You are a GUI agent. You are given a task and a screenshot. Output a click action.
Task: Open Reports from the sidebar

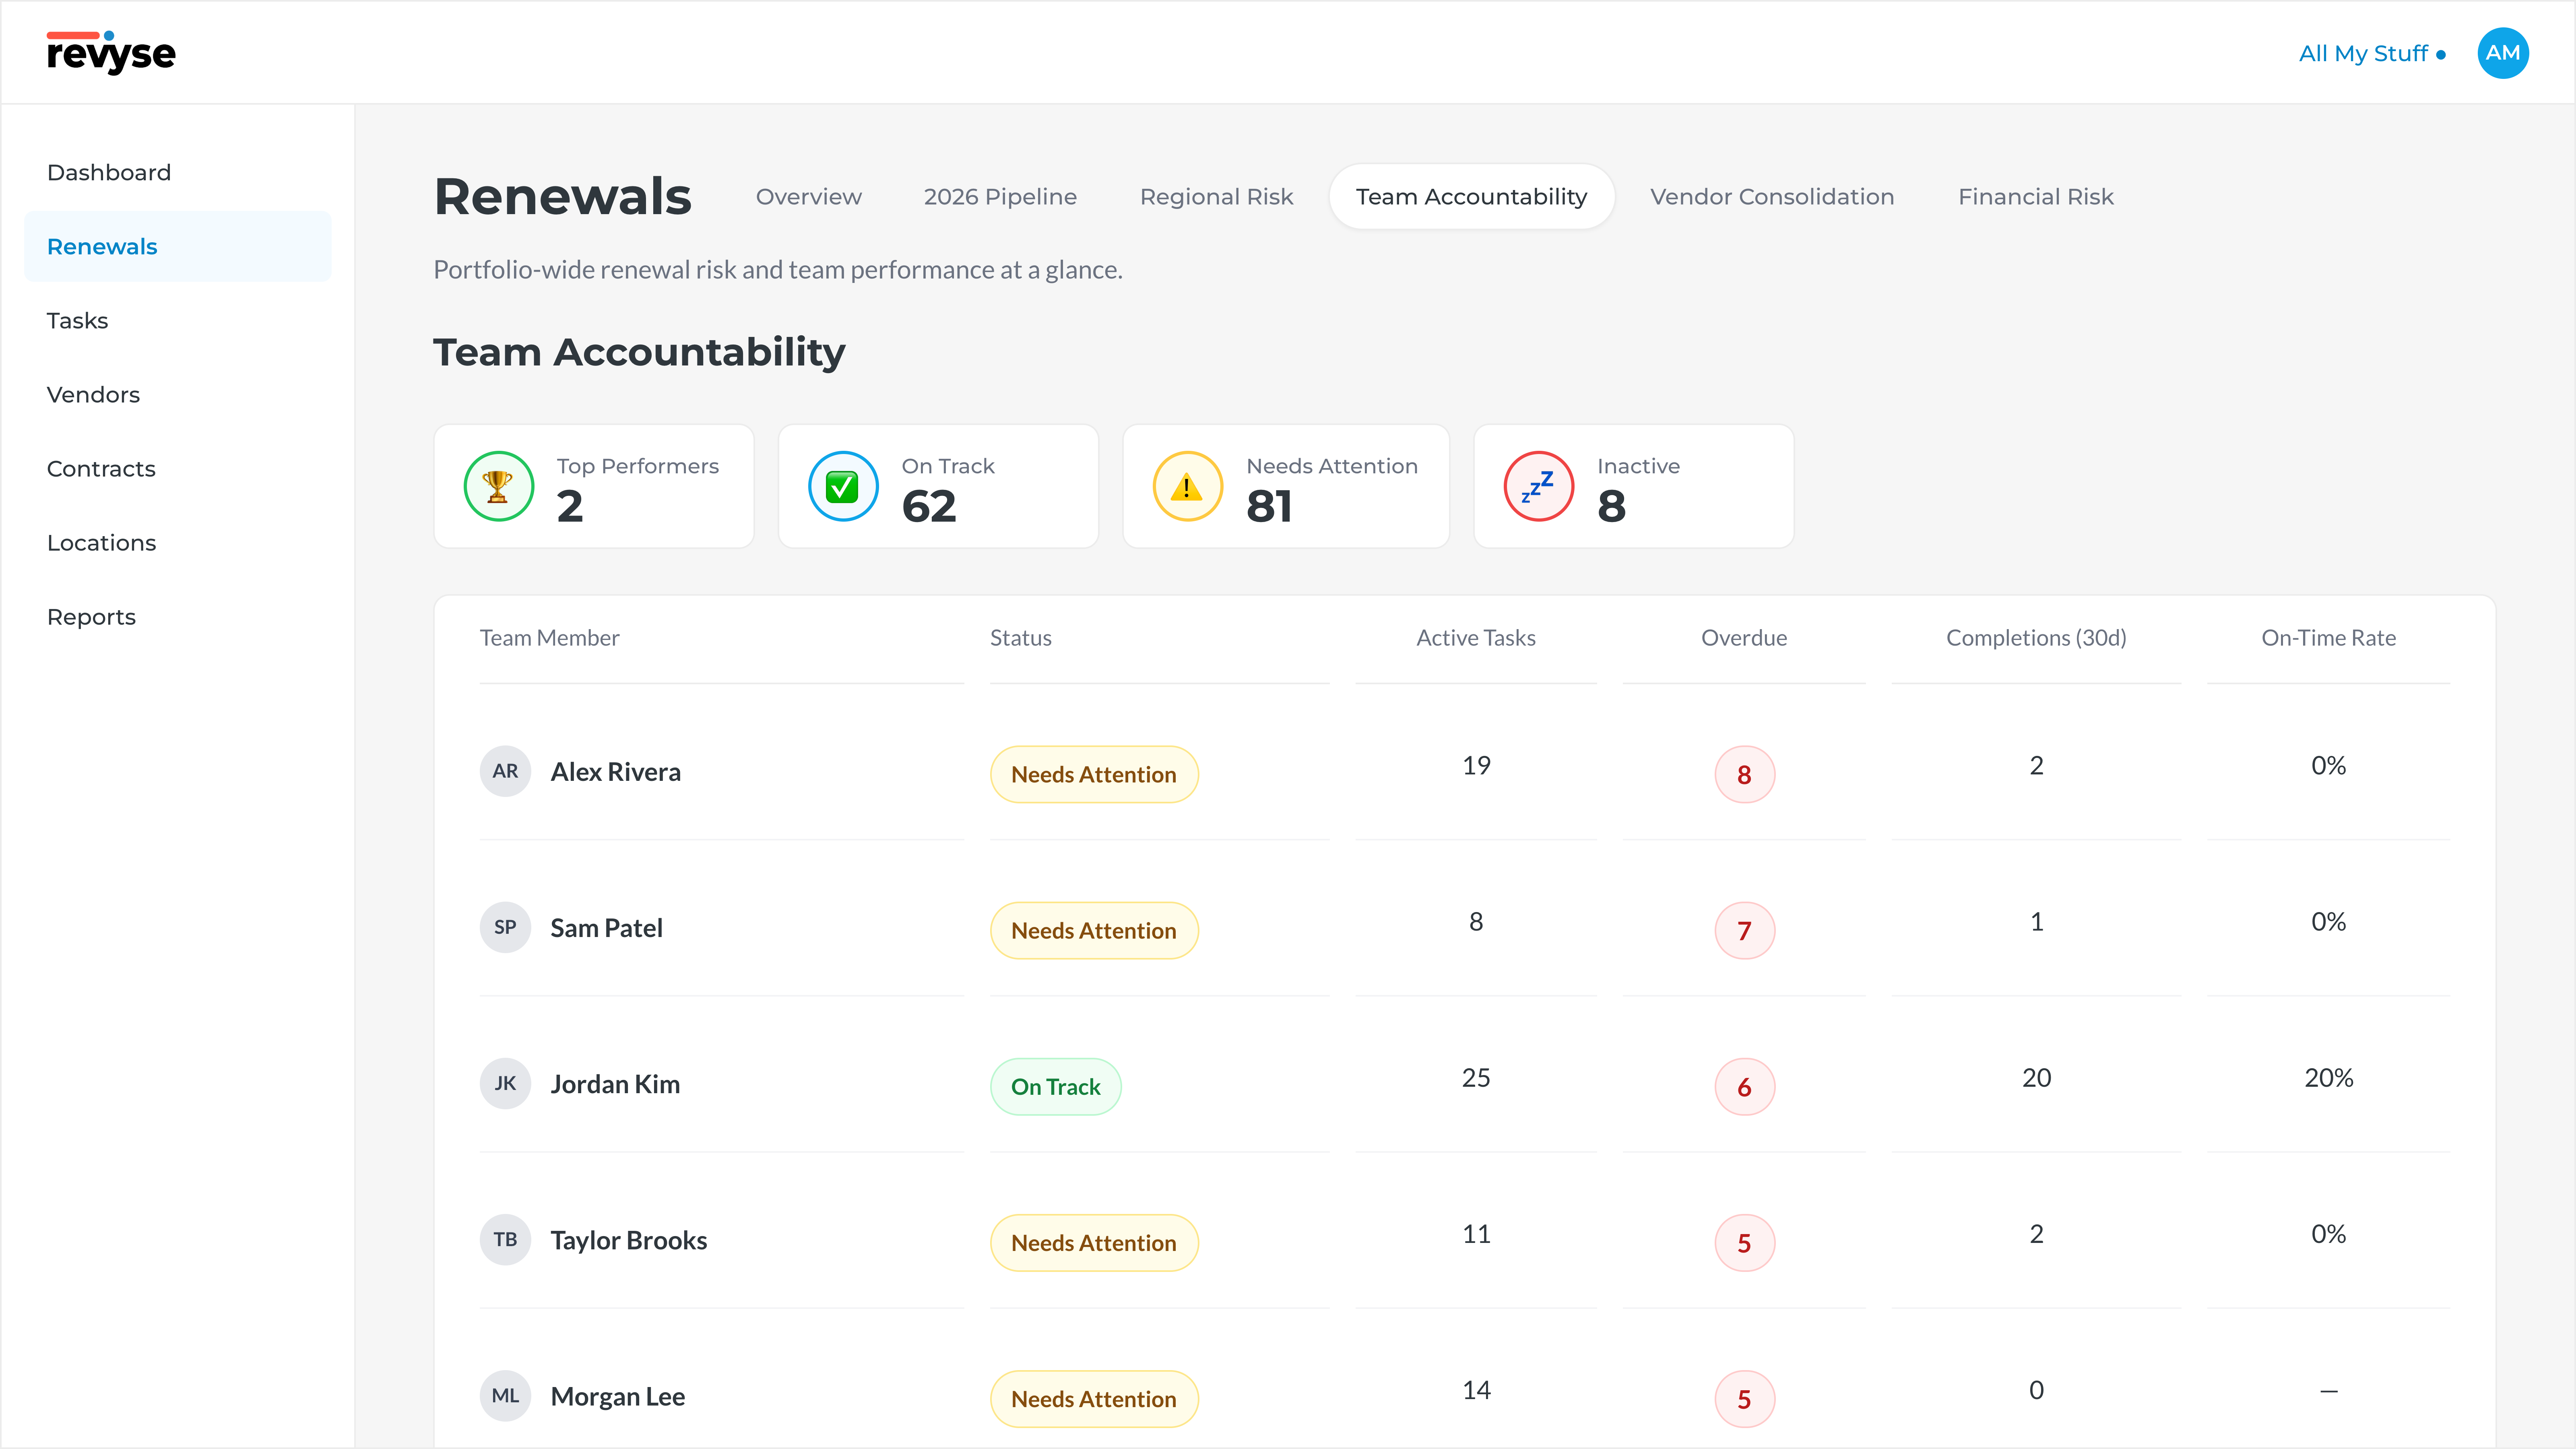(91, 617)
